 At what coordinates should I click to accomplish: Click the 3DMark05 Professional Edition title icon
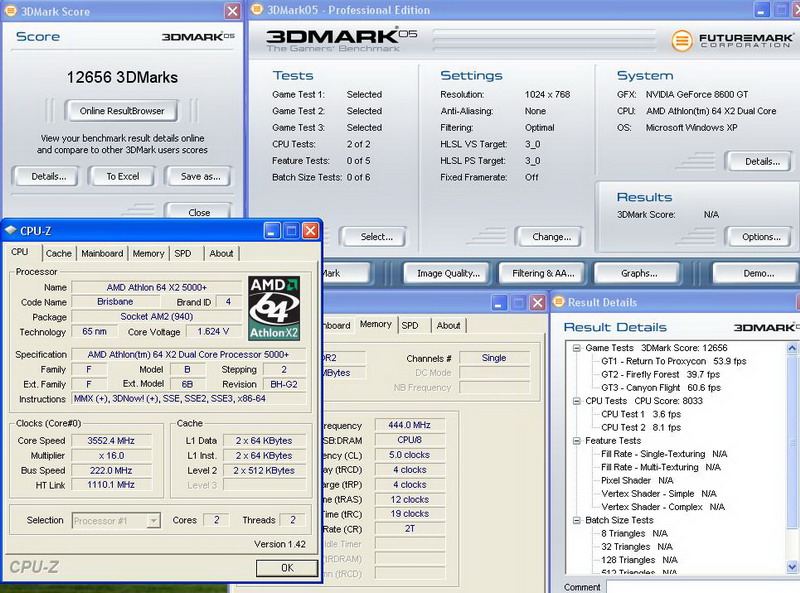click(x=257, y=9)
